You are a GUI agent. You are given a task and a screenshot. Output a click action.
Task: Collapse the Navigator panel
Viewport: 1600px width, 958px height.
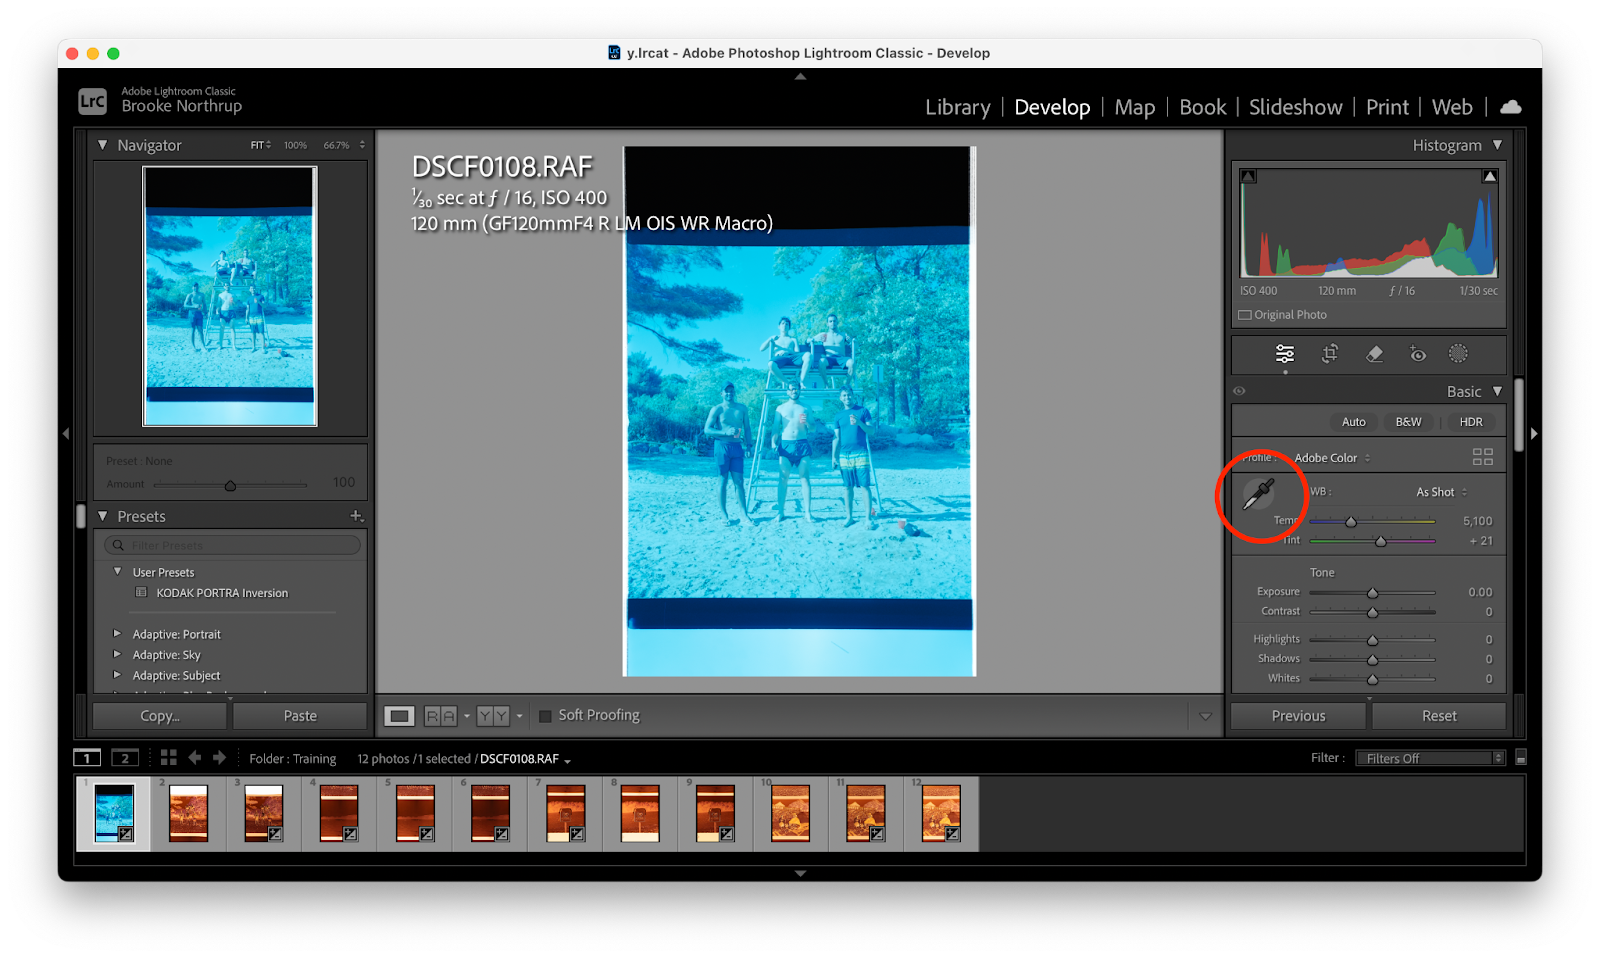pyautogui.click(x=102, y=145)
